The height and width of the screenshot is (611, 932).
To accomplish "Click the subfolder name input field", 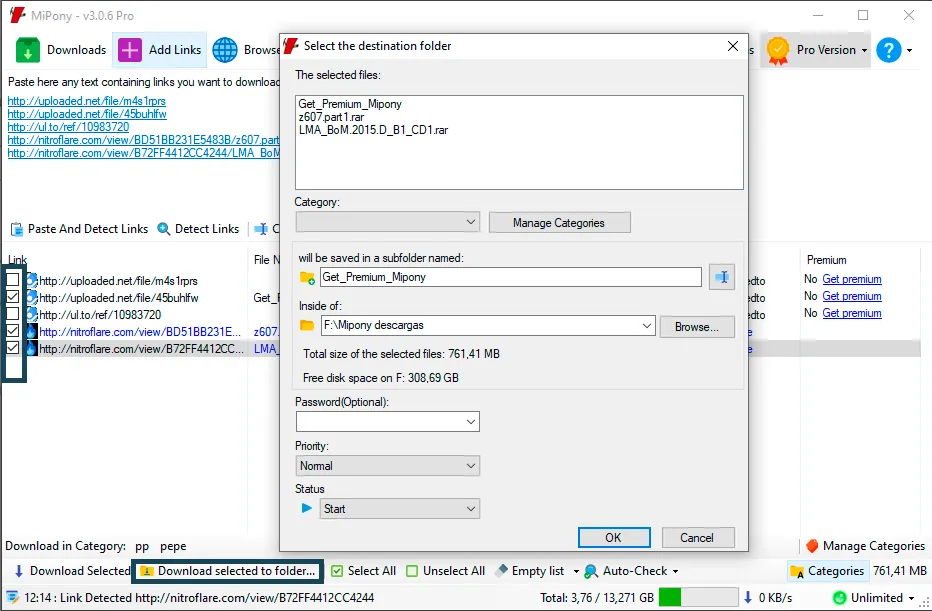I will click(511, 277).
